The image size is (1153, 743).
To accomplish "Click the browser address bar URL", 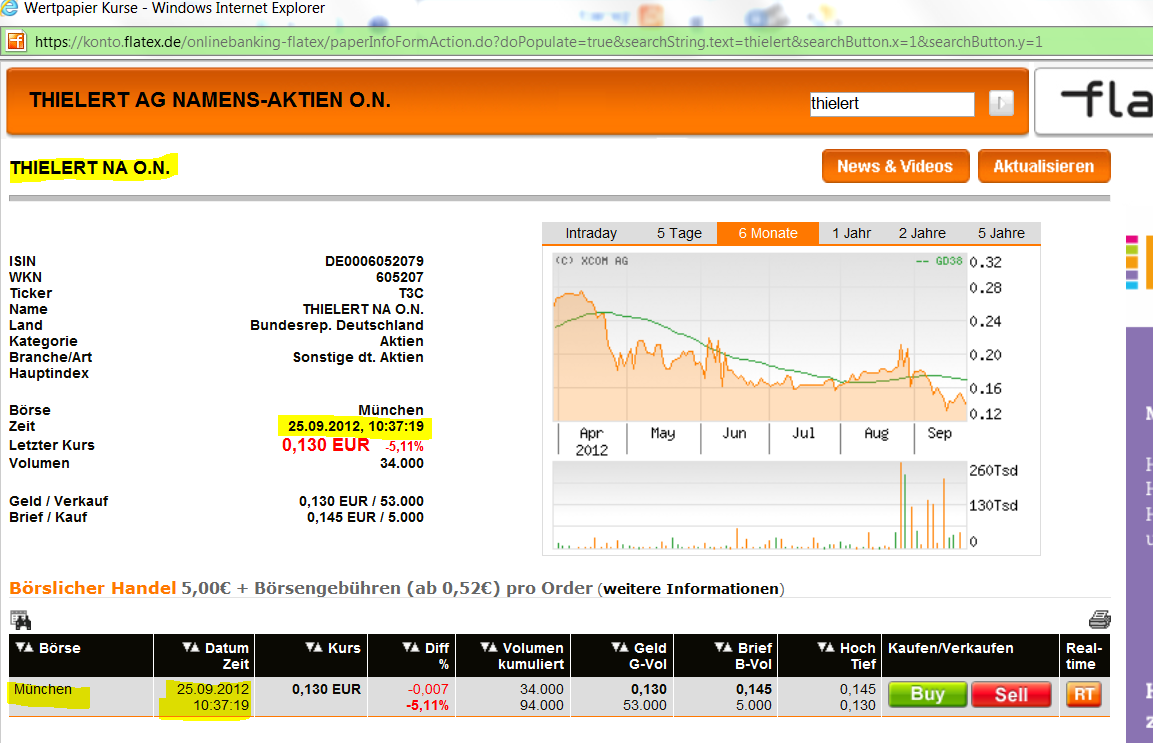I will 539,42.
